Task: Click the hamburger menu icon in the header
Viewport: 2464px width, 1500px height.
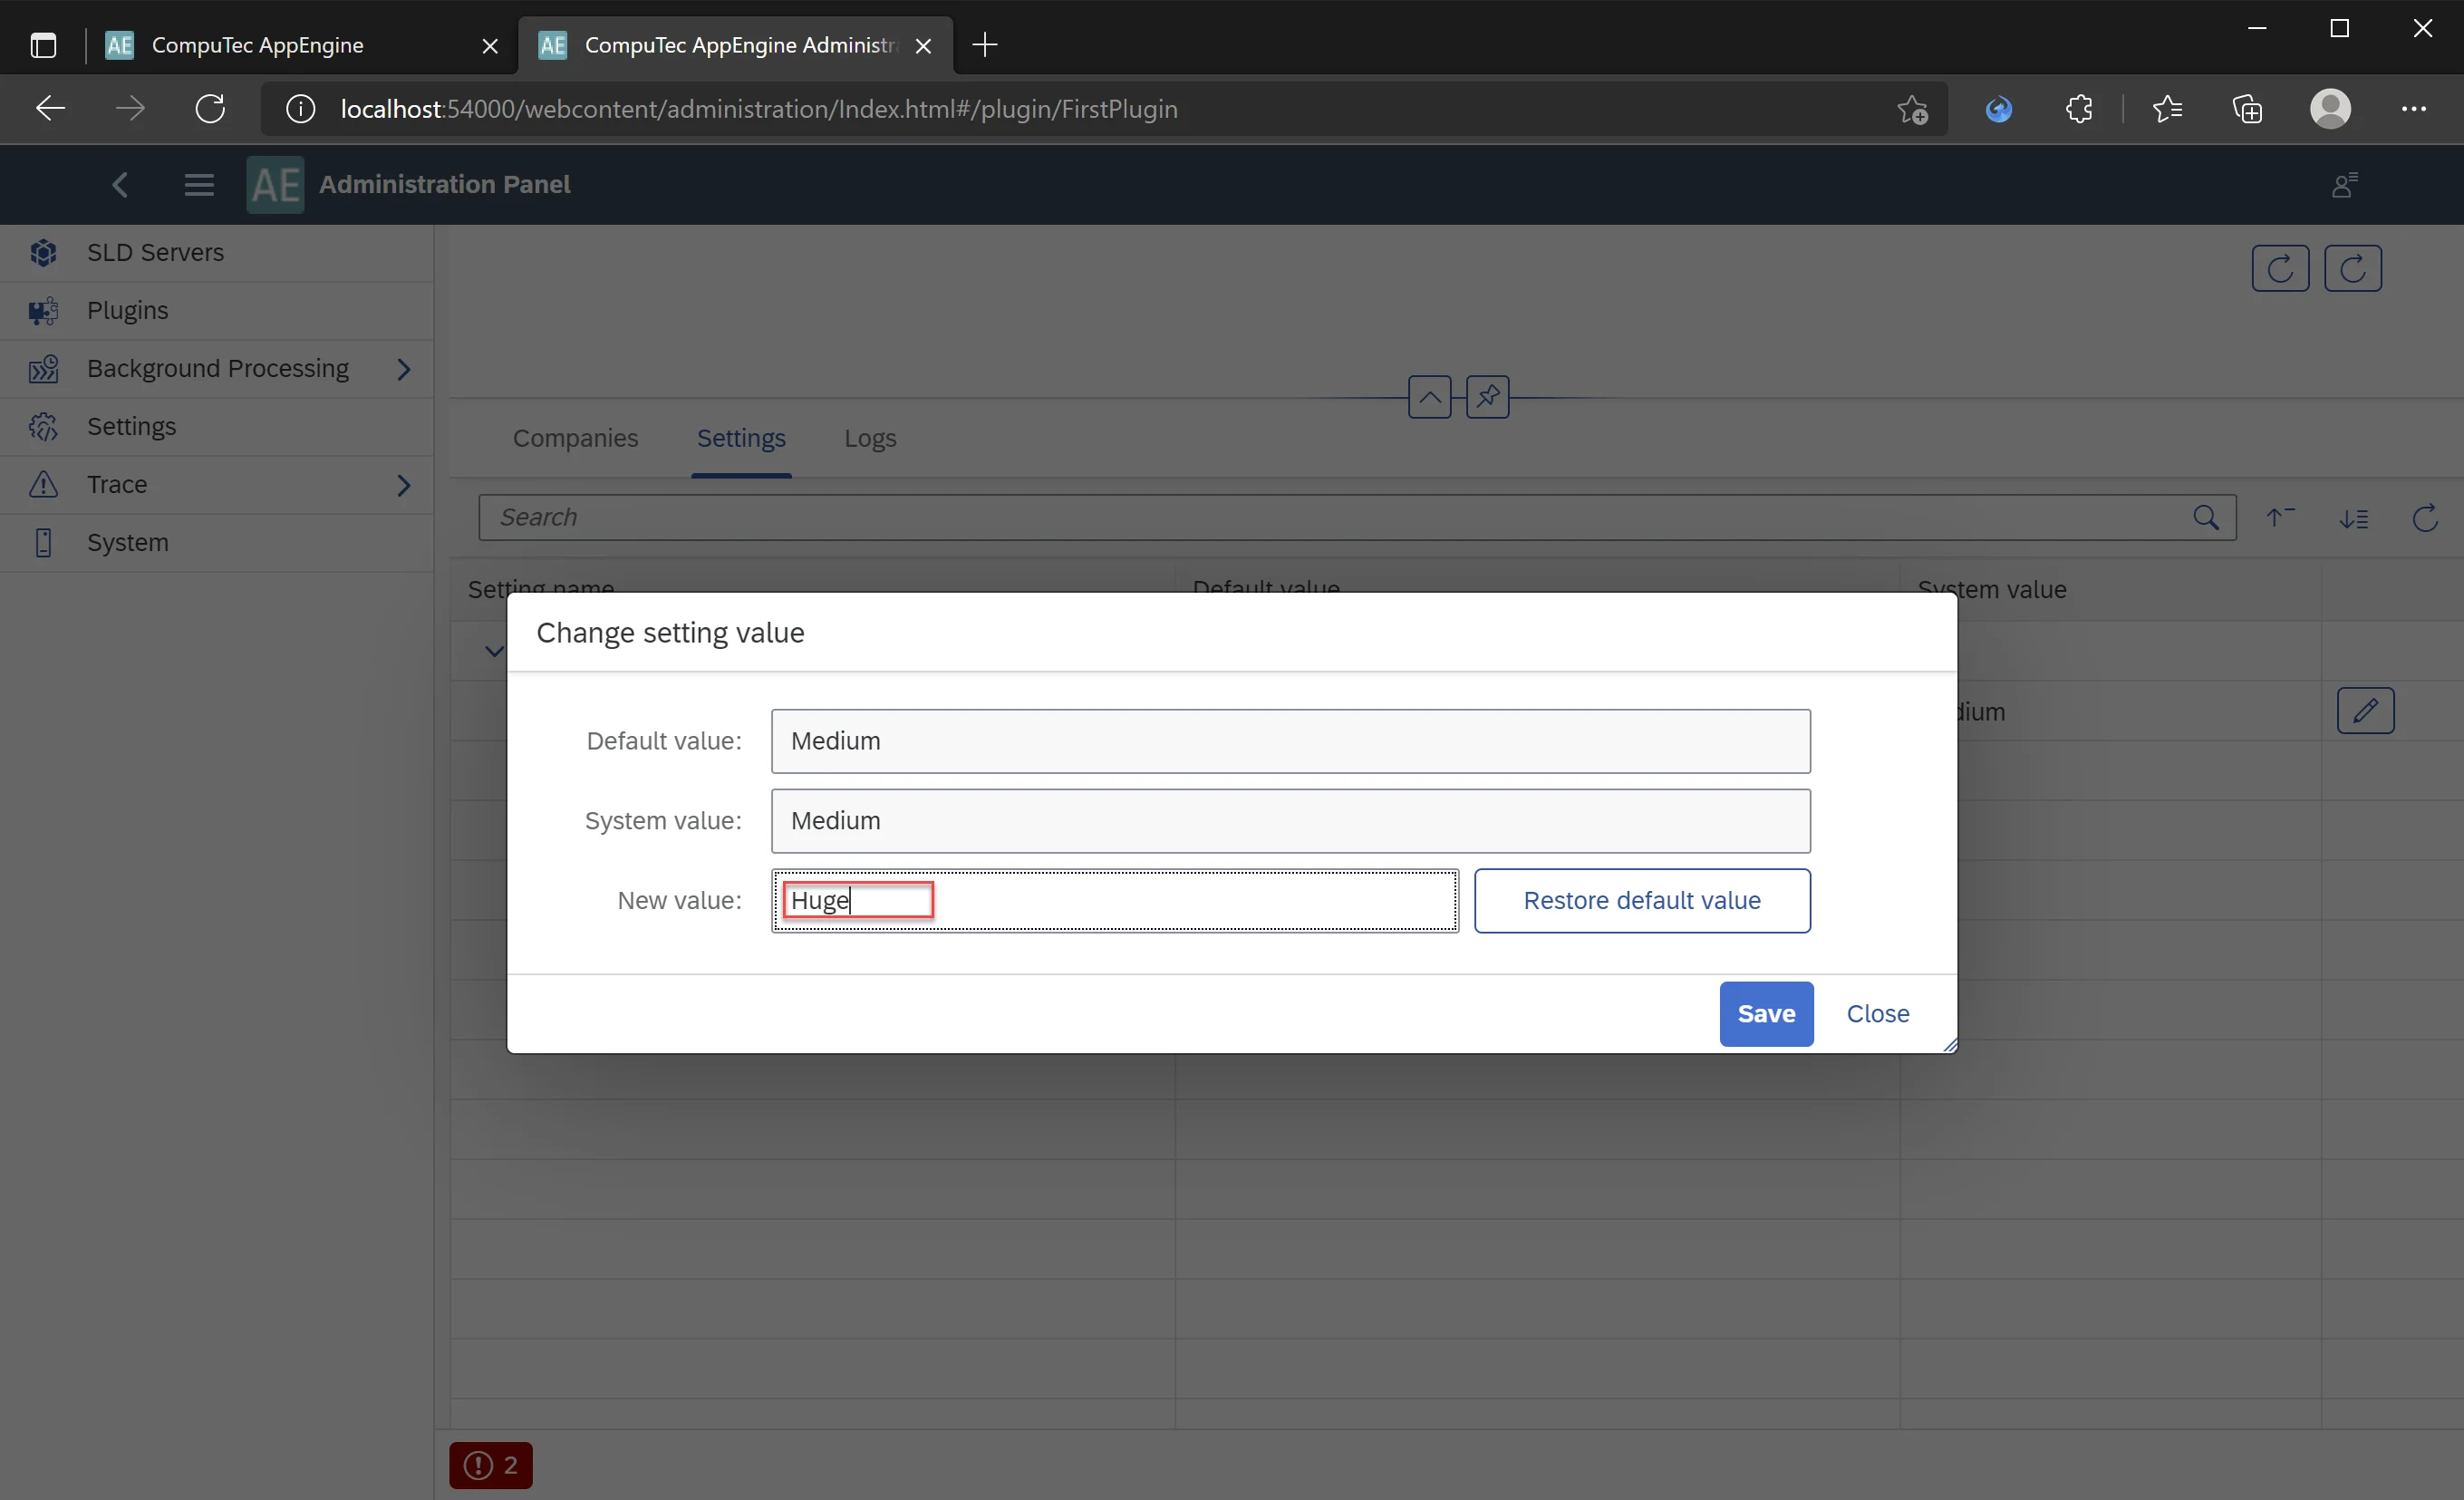Action: 198,183
